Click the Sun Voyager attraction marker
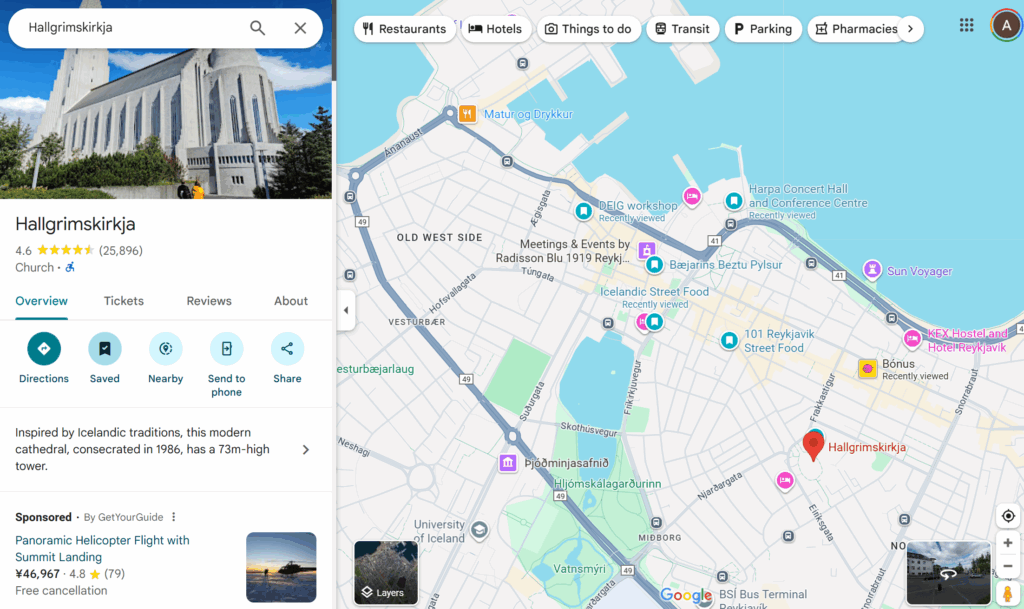This screenshot has height=609, width=1024. click(872, 269)
